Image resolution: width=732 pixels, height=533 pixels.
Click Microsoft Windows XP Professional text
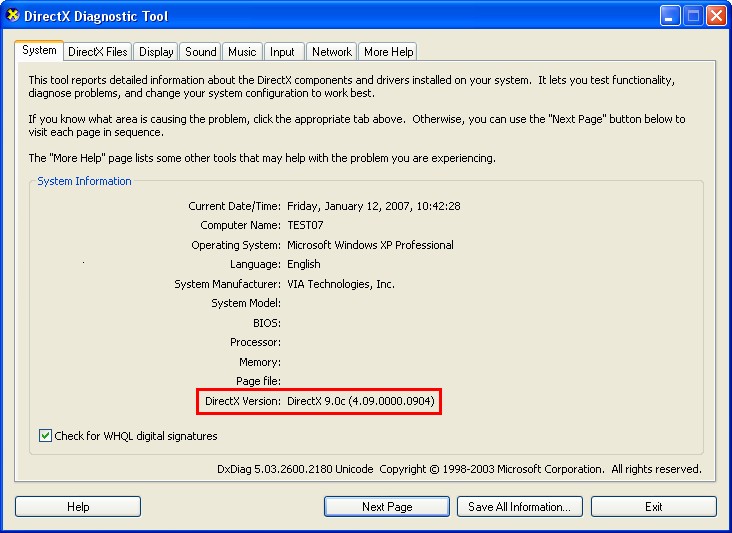[x=370, y=245]
